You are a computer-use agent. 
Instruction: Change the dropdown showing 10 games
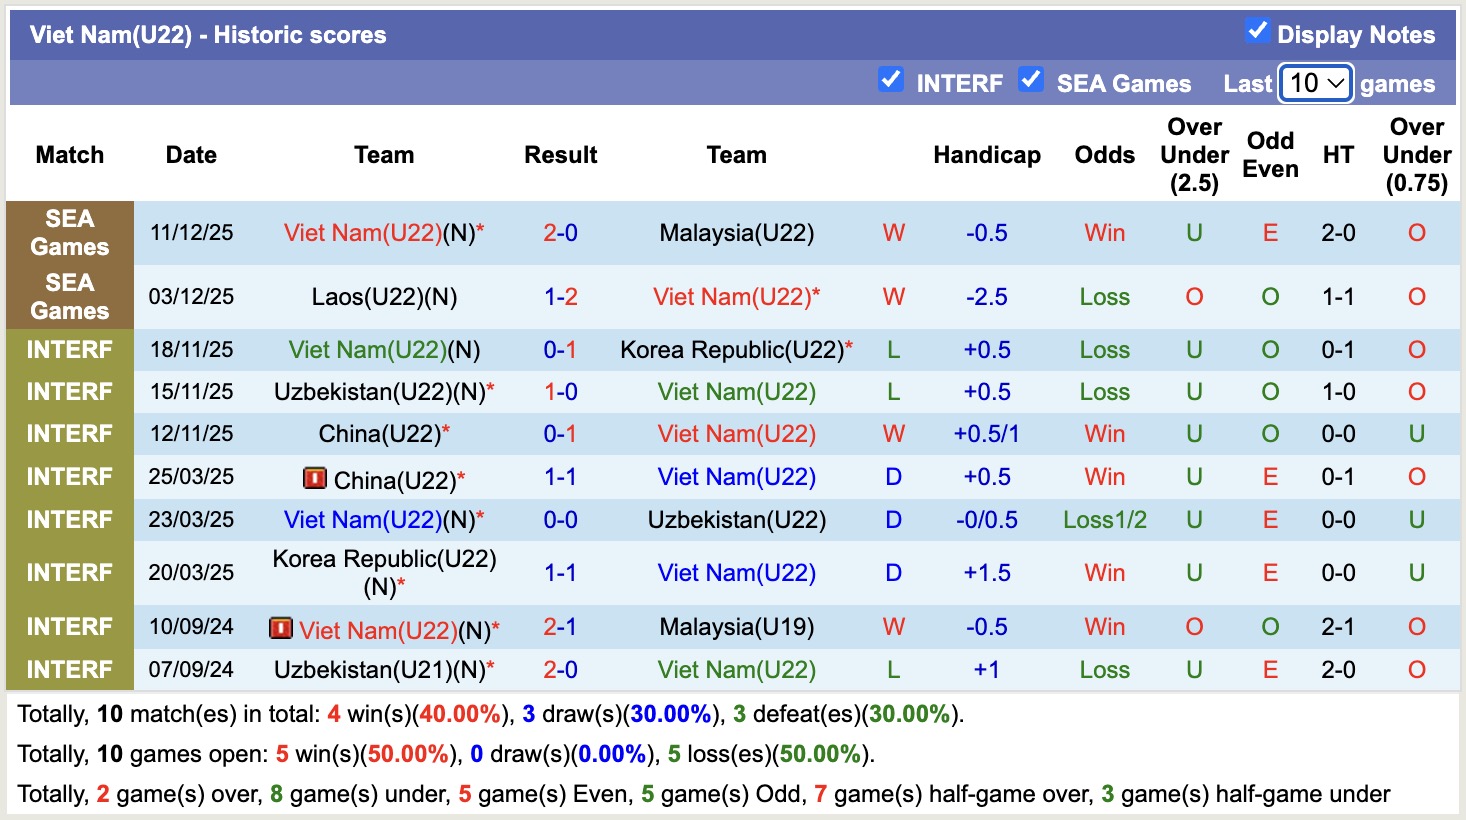click(x=1315, y=83)
